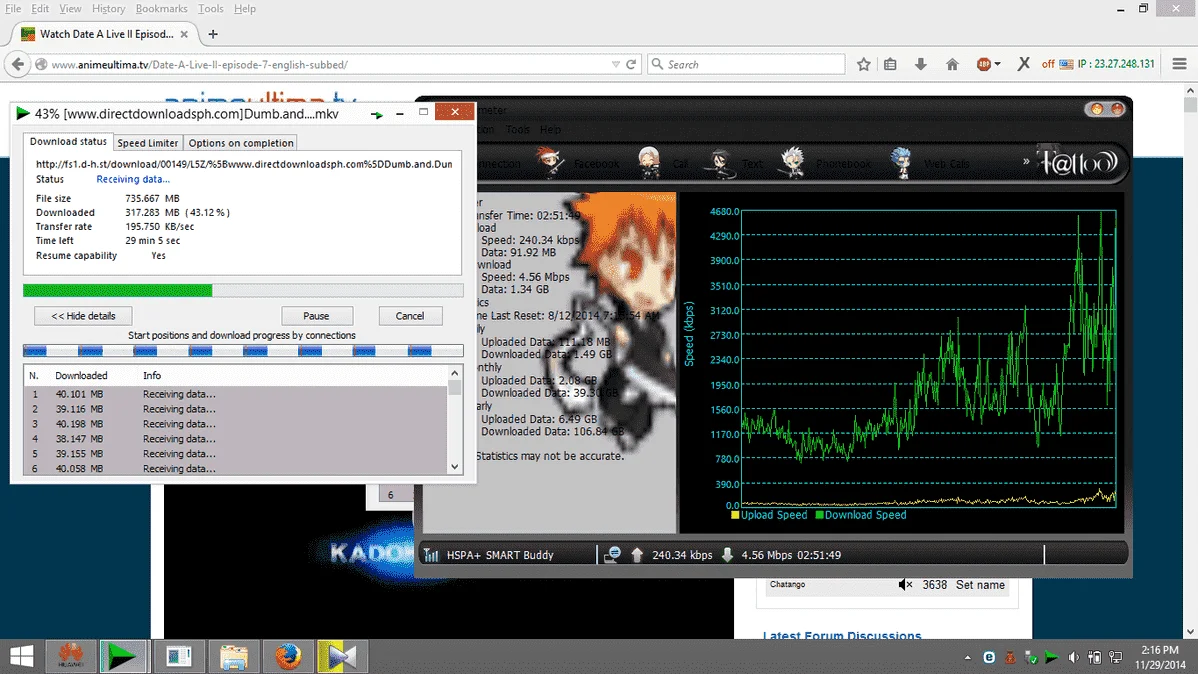Open a new tab with plus button
1198x674 pixels.
point(212,34)
